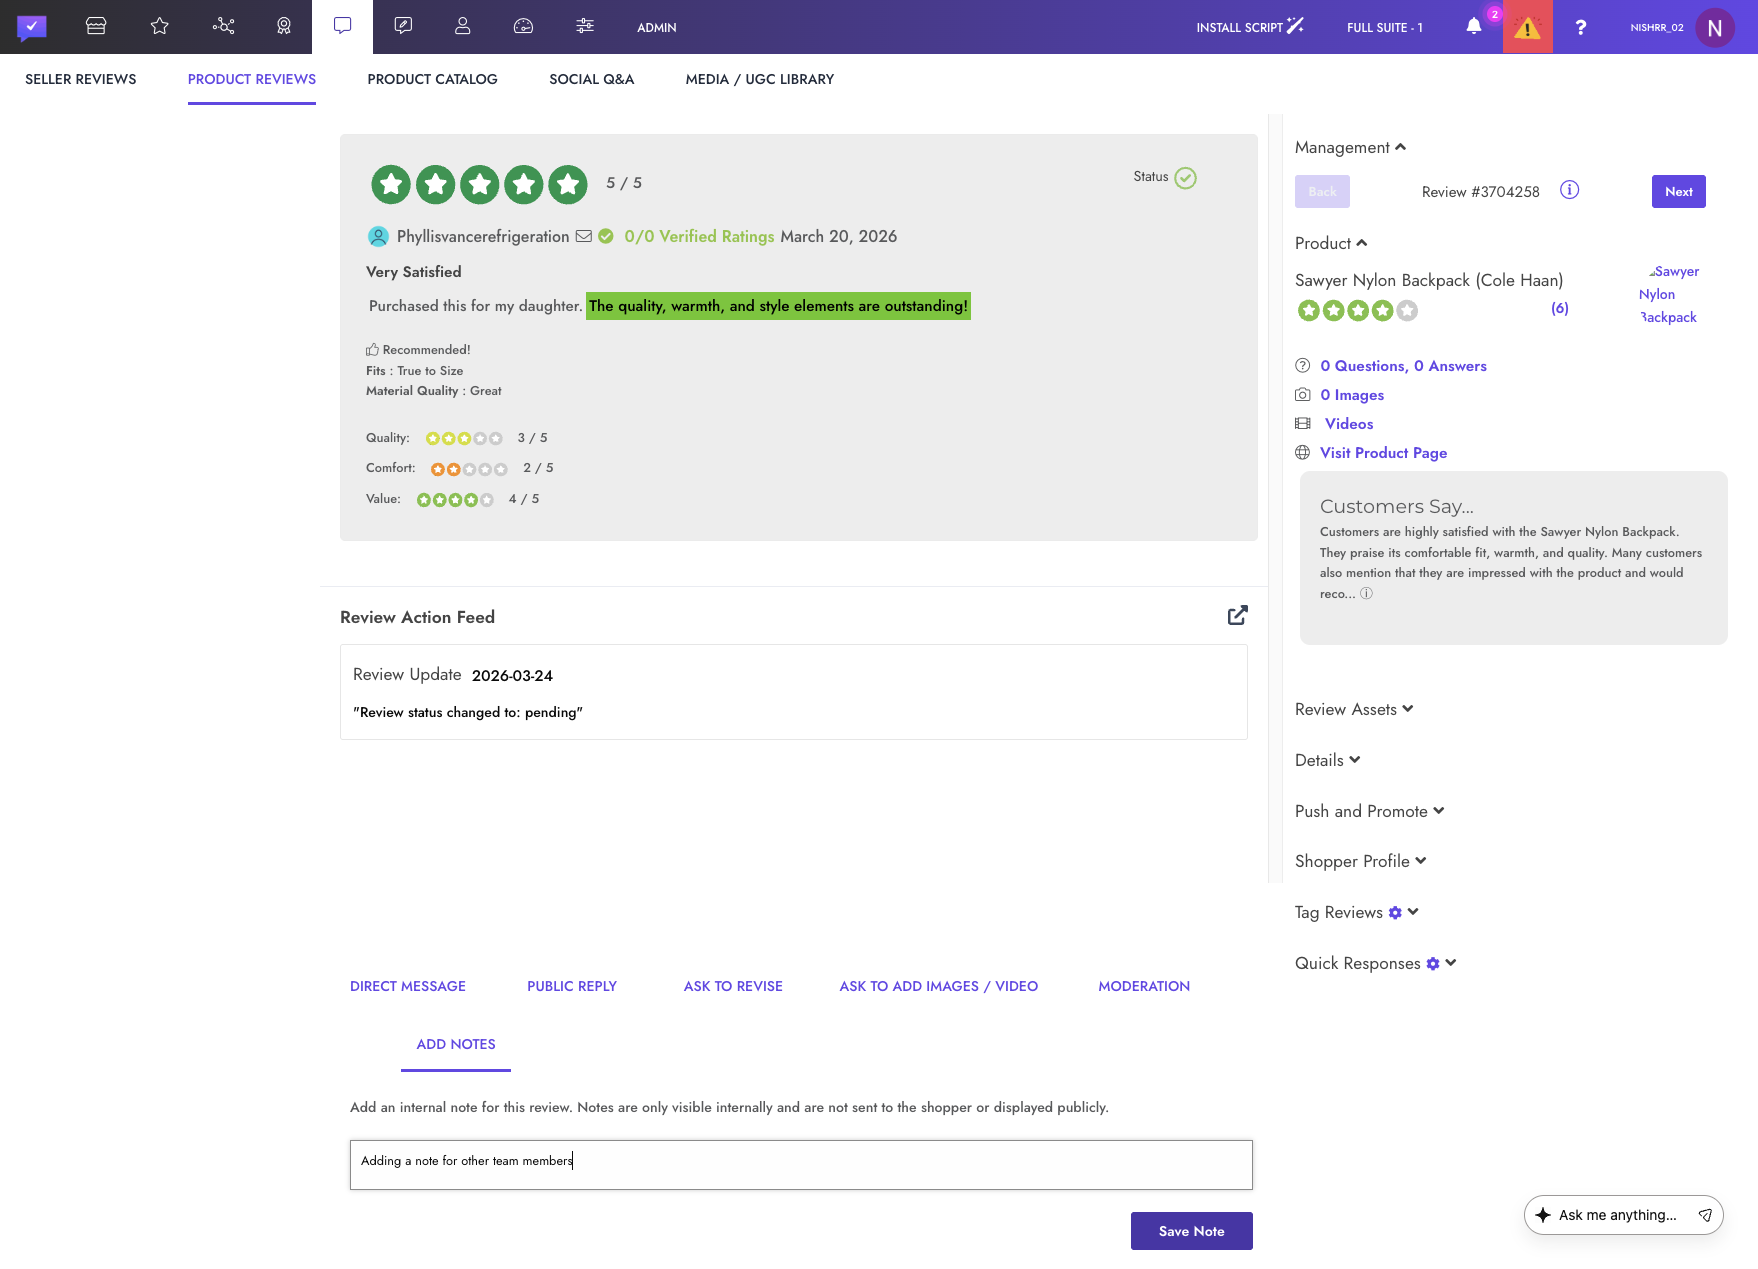Open the chat bubble reviews icon
The height and width of the screenshot is (1269, 1758).
click(x=342, y=26)
